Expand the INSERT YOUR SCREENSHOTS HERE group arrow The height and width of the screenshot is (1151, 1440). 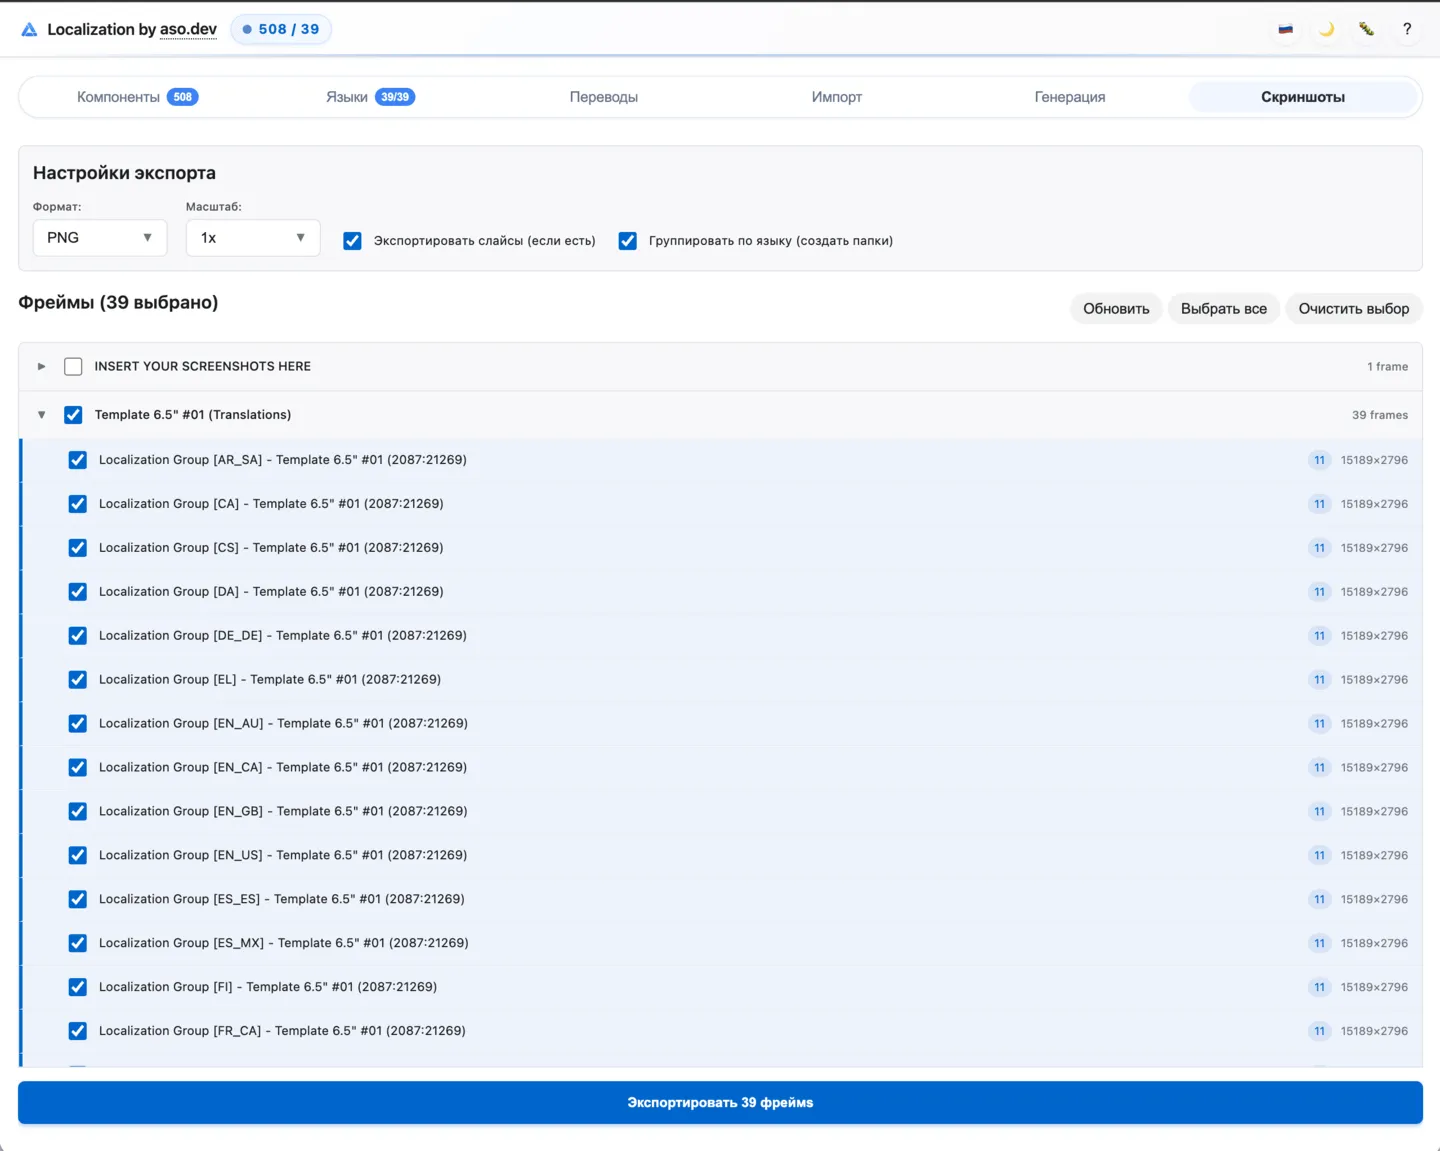tap(41, 366)
